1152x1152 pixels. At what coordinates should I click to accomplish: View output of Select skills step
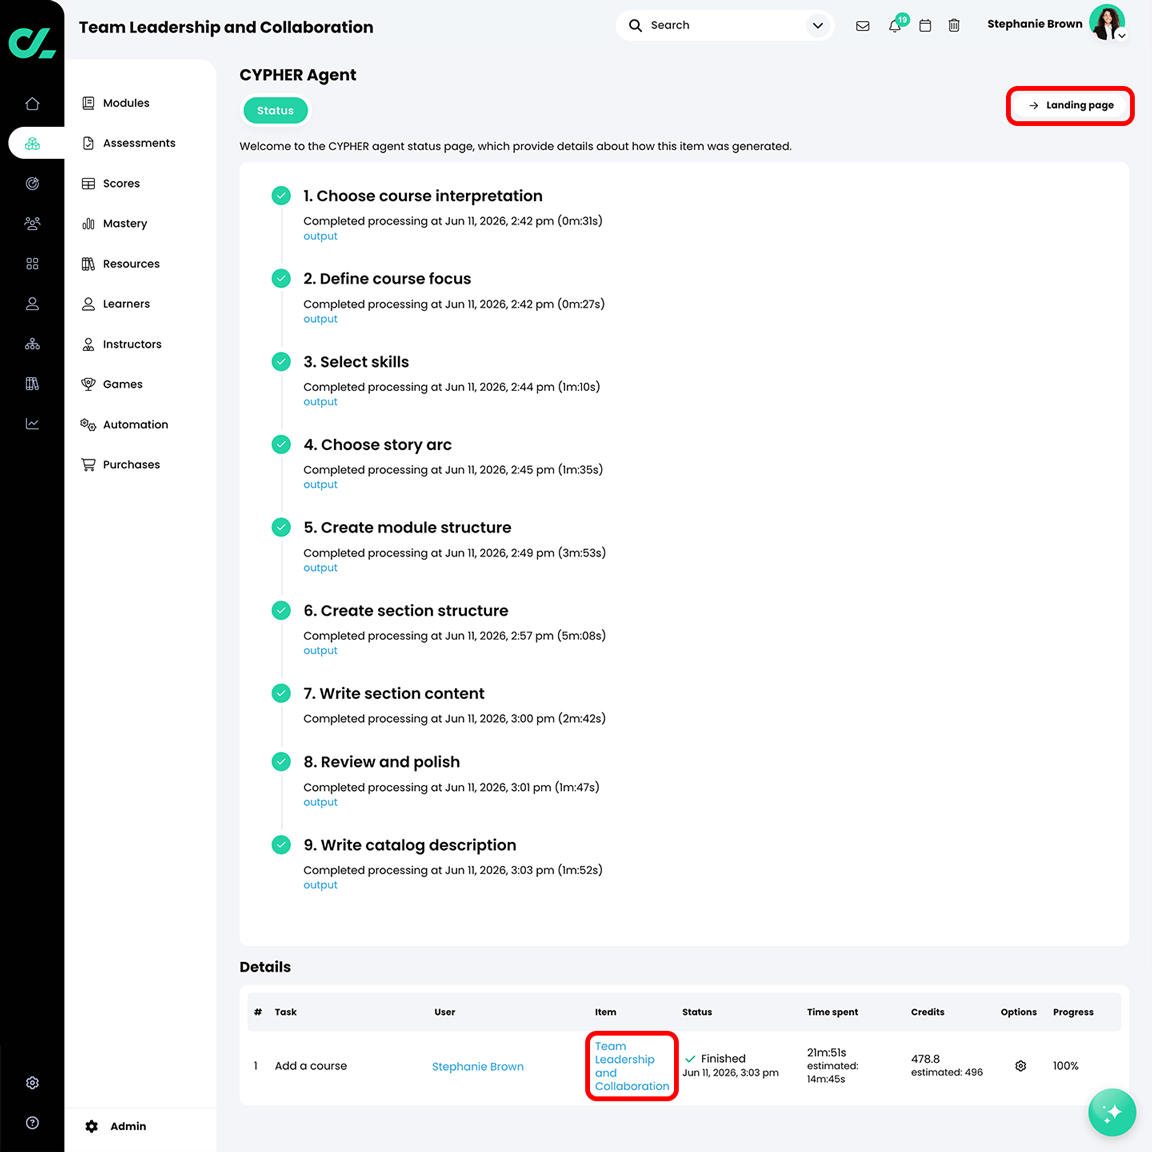[320, 402]
